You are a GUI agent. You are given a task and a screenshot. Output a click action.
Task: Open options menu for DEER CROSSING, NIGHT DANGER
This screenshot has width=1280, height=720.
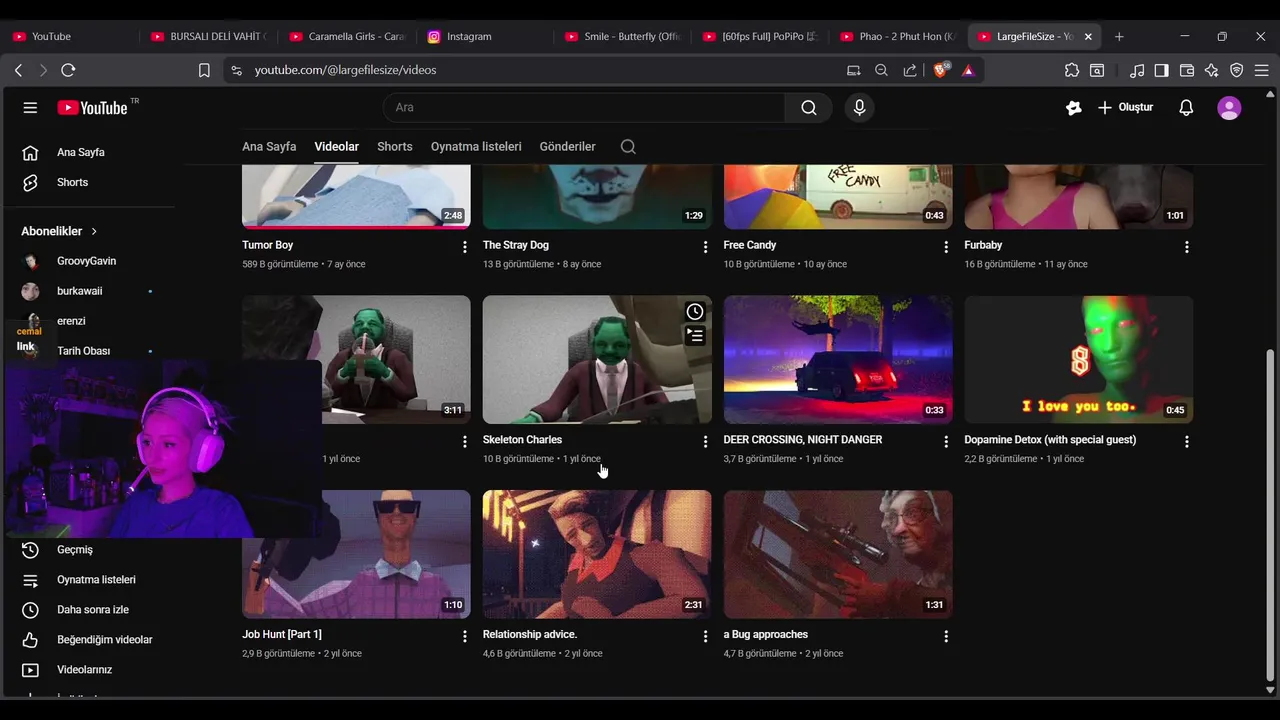click(x=946, y=441)
